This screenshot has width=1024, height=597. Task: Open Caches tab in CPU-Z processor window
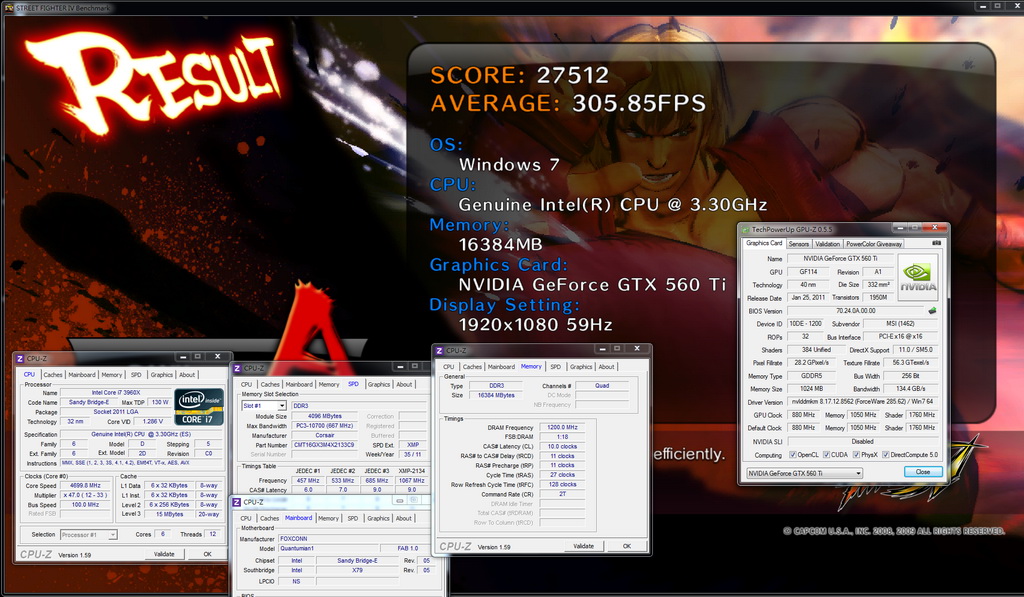pos(53,375)
